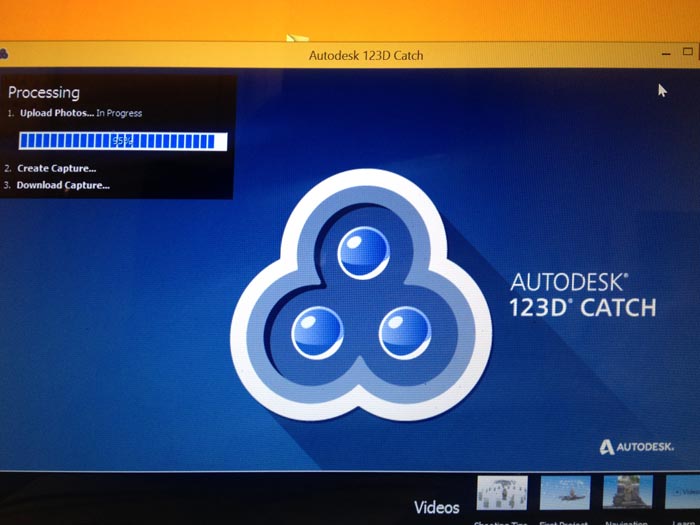Maximize the Autodesk 123D Catch window
The height and width of the screenshot is (525, 700).
coord(688,52)
